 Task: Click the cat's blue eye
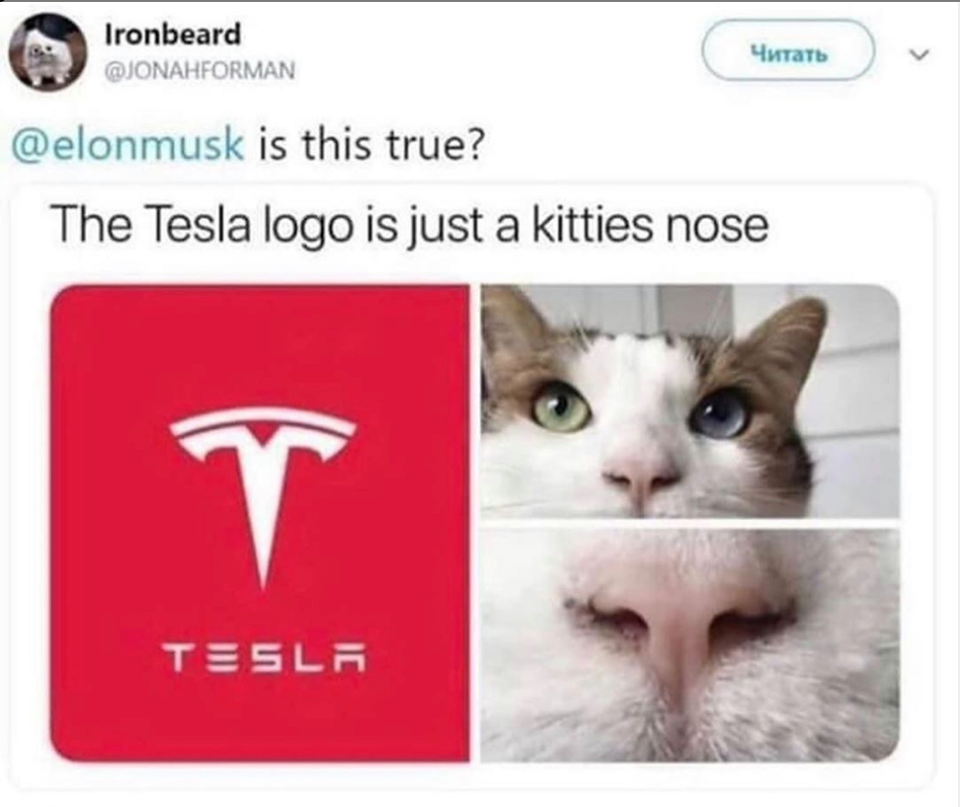[x=720, y=415]
